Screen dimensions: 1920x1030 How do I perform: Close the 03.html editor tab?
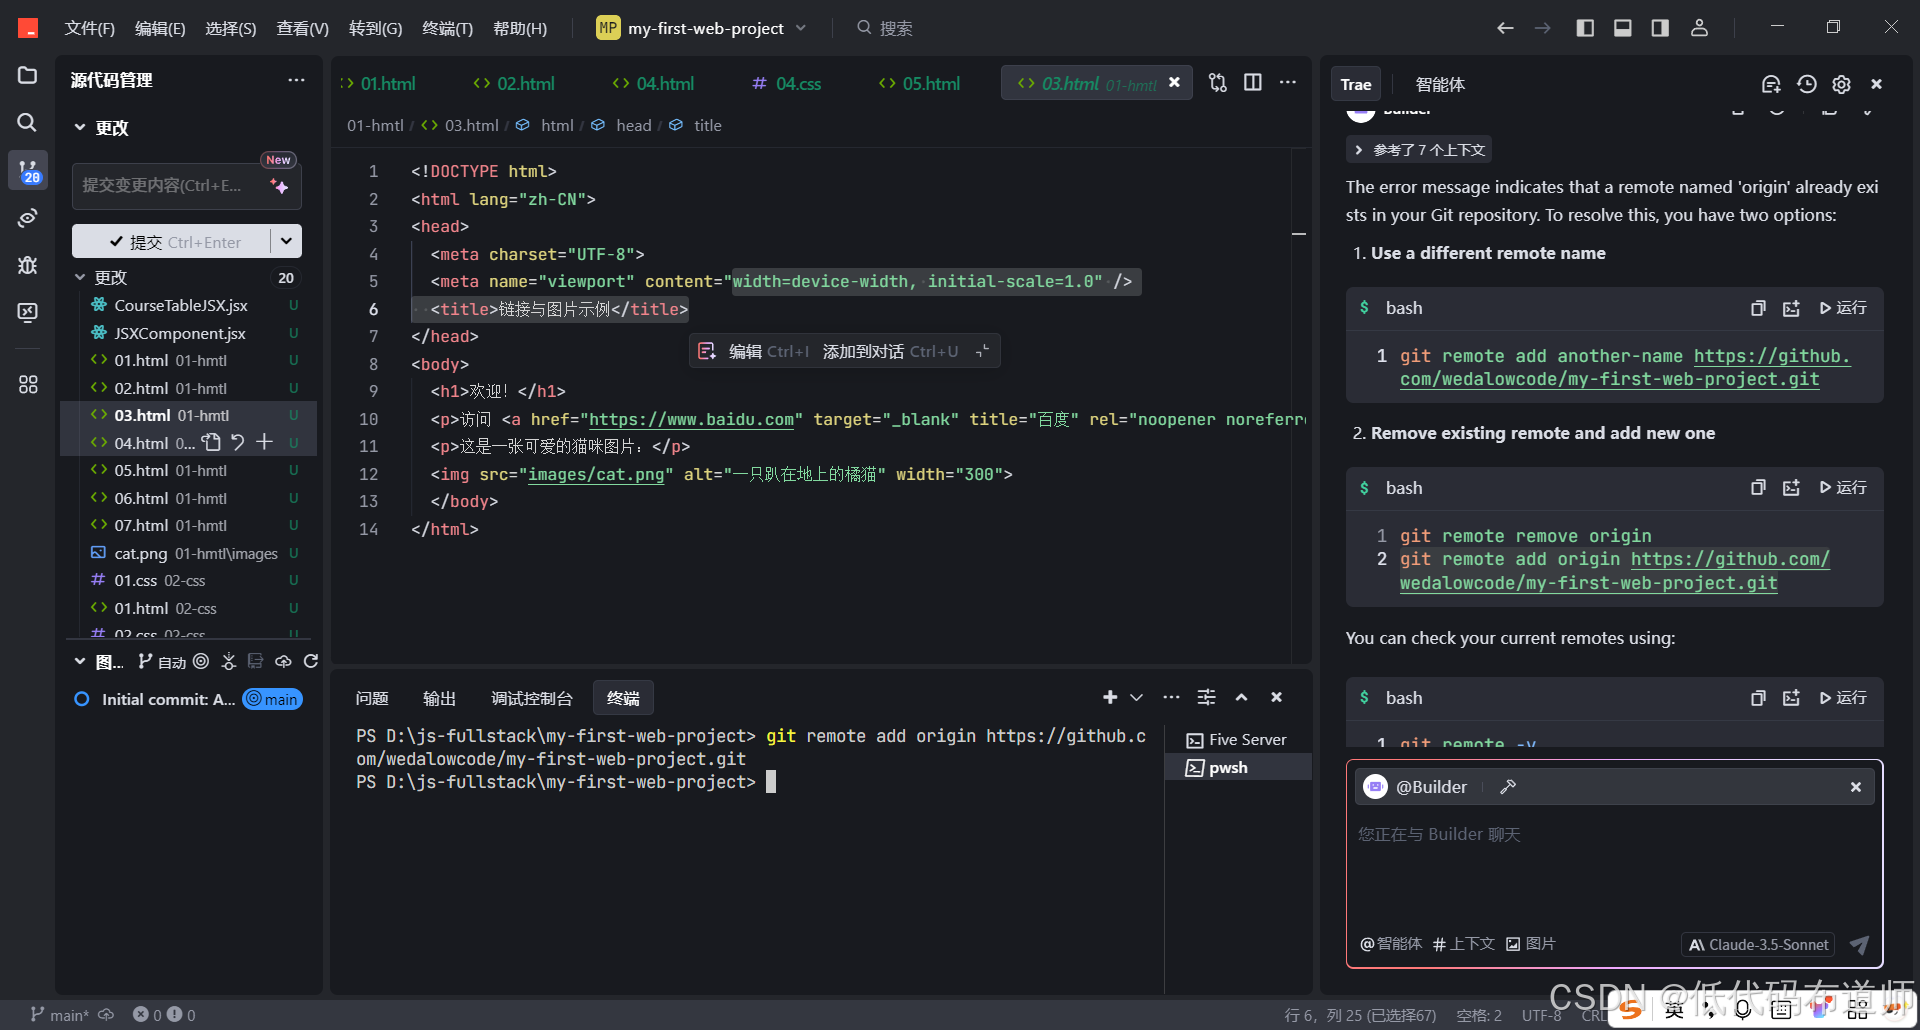[1175, 82]
